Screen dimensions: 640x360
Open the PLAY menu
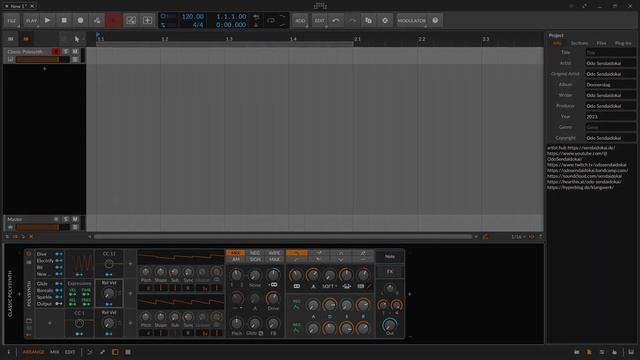[x=31, y=20]
